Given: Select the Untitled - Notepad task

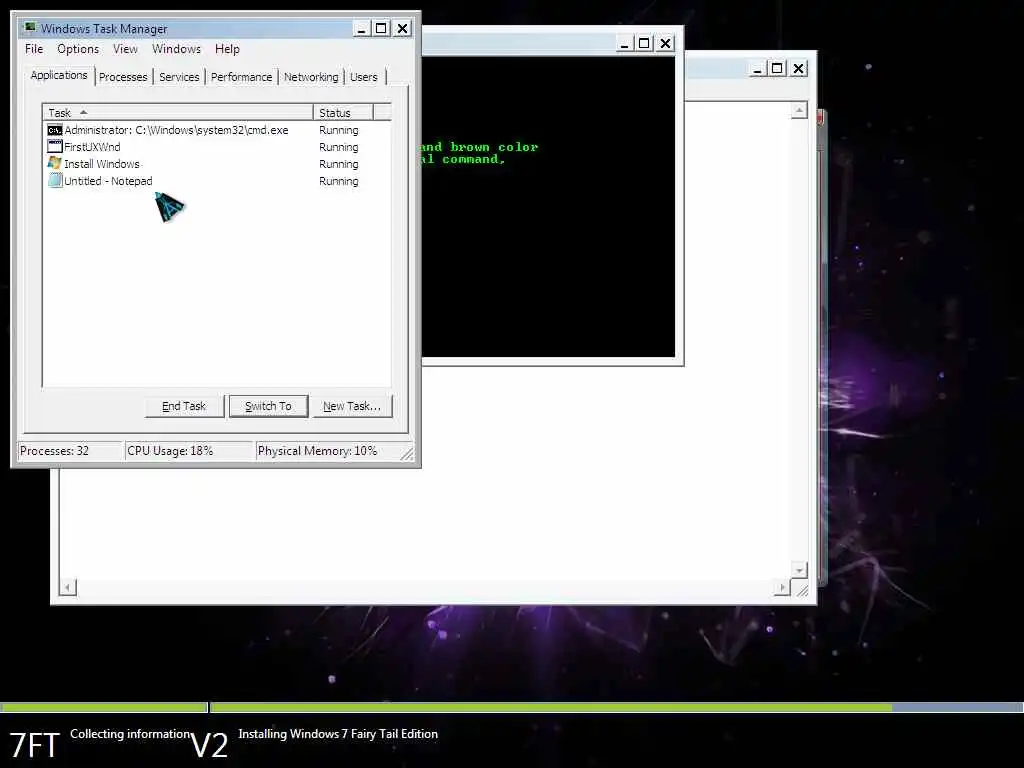Looking at the screenshot, I should click(x=217, y=181).
